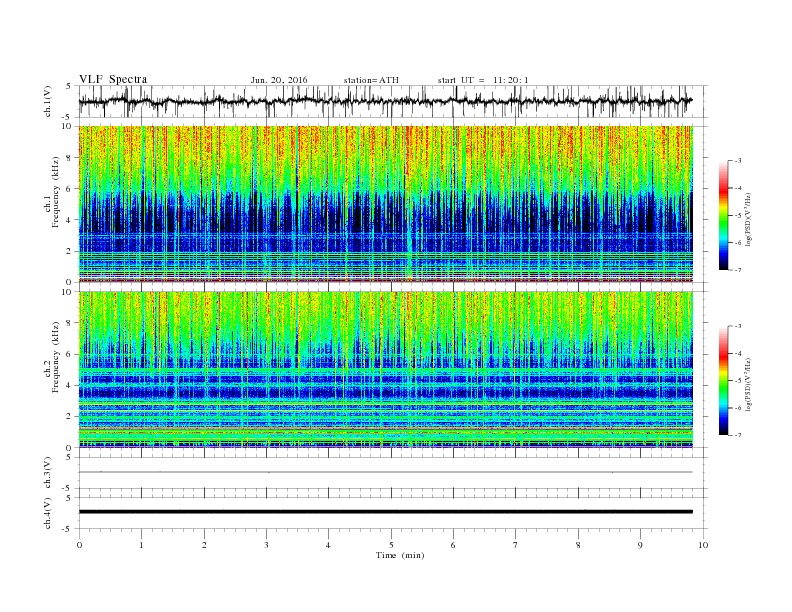Click time axis tick label "8"

point(578,545)
